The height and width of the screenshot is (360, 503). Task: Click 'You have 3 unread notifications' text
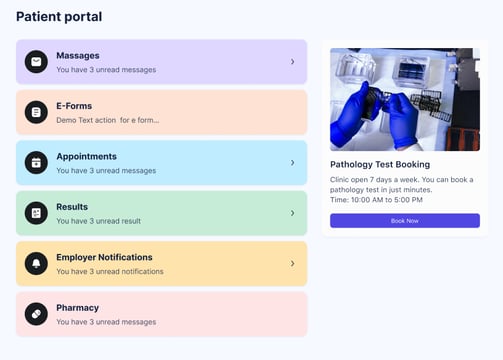pos(110,271)
